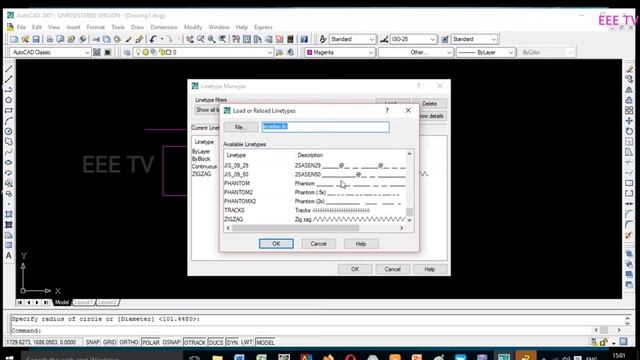The width and height of the screenshot is (640, 360).
Task: Open the File menu
Action: [21, 27]
